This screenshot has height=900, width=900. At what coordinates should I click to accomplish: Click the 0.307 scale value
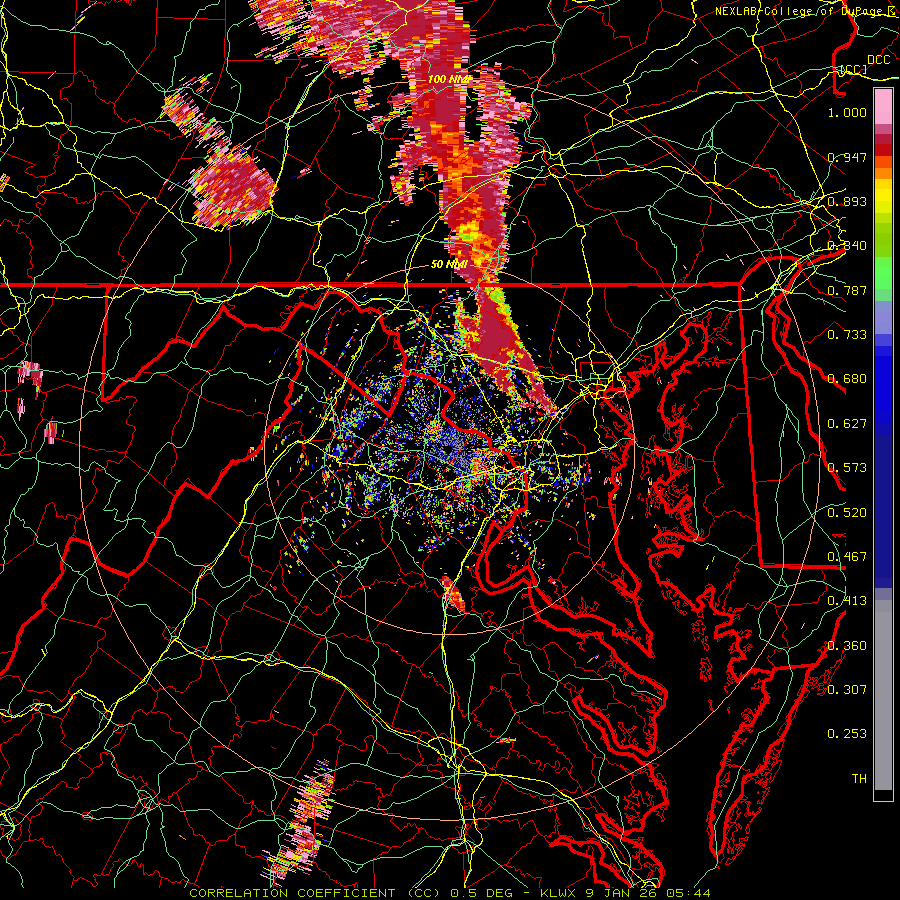(847, 689)
